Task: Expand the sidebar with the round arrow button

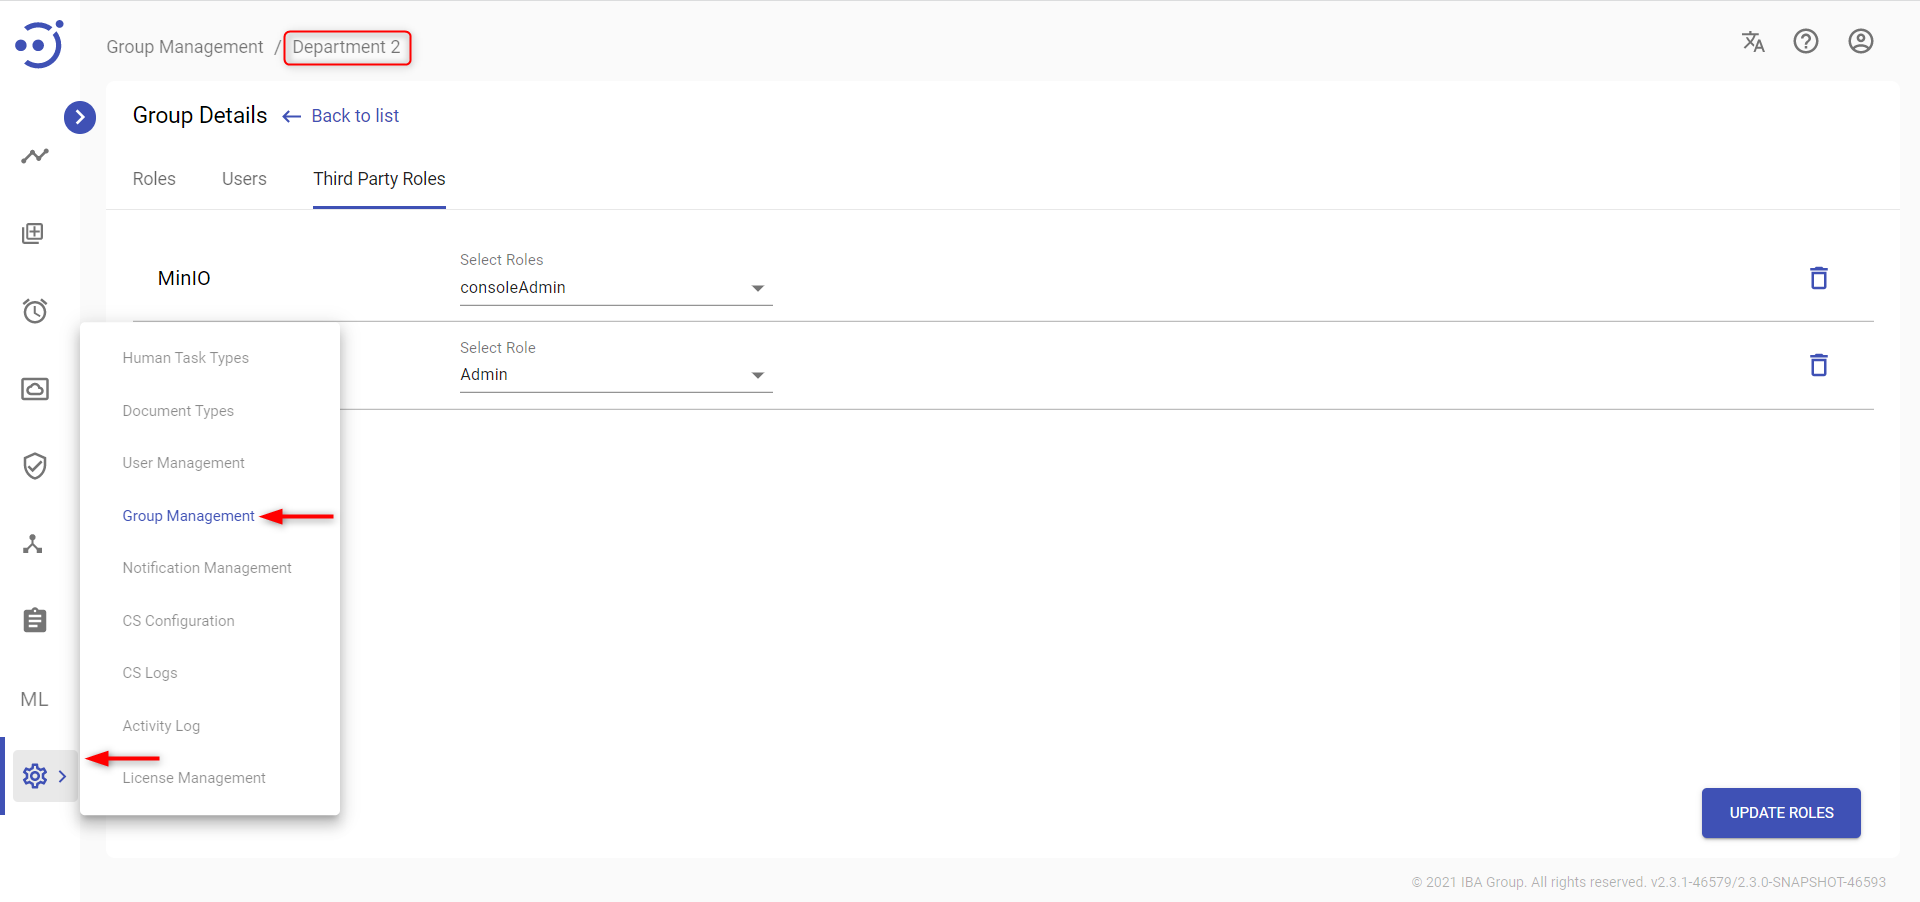Action: coord(80,117)
